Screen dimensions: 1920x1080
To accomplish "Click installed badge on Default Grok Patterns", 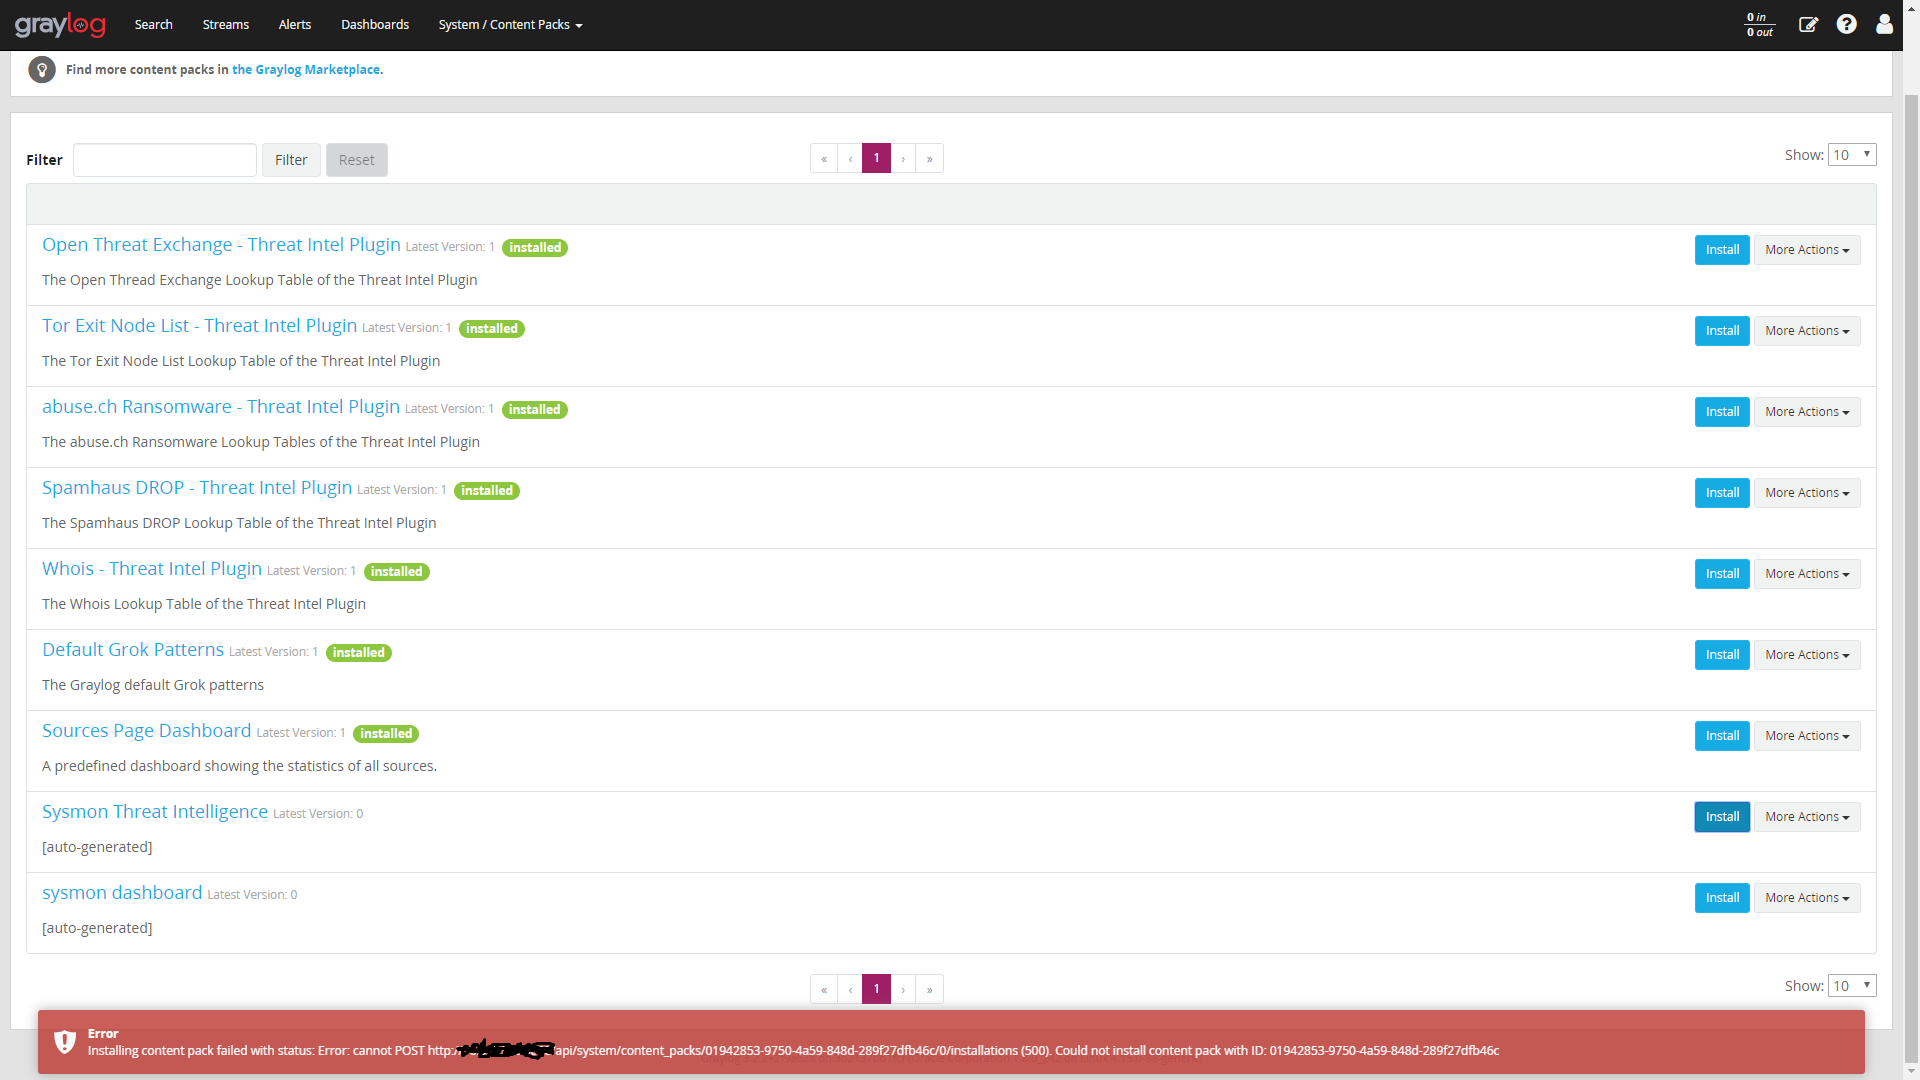I will click(x=359, y=653).
